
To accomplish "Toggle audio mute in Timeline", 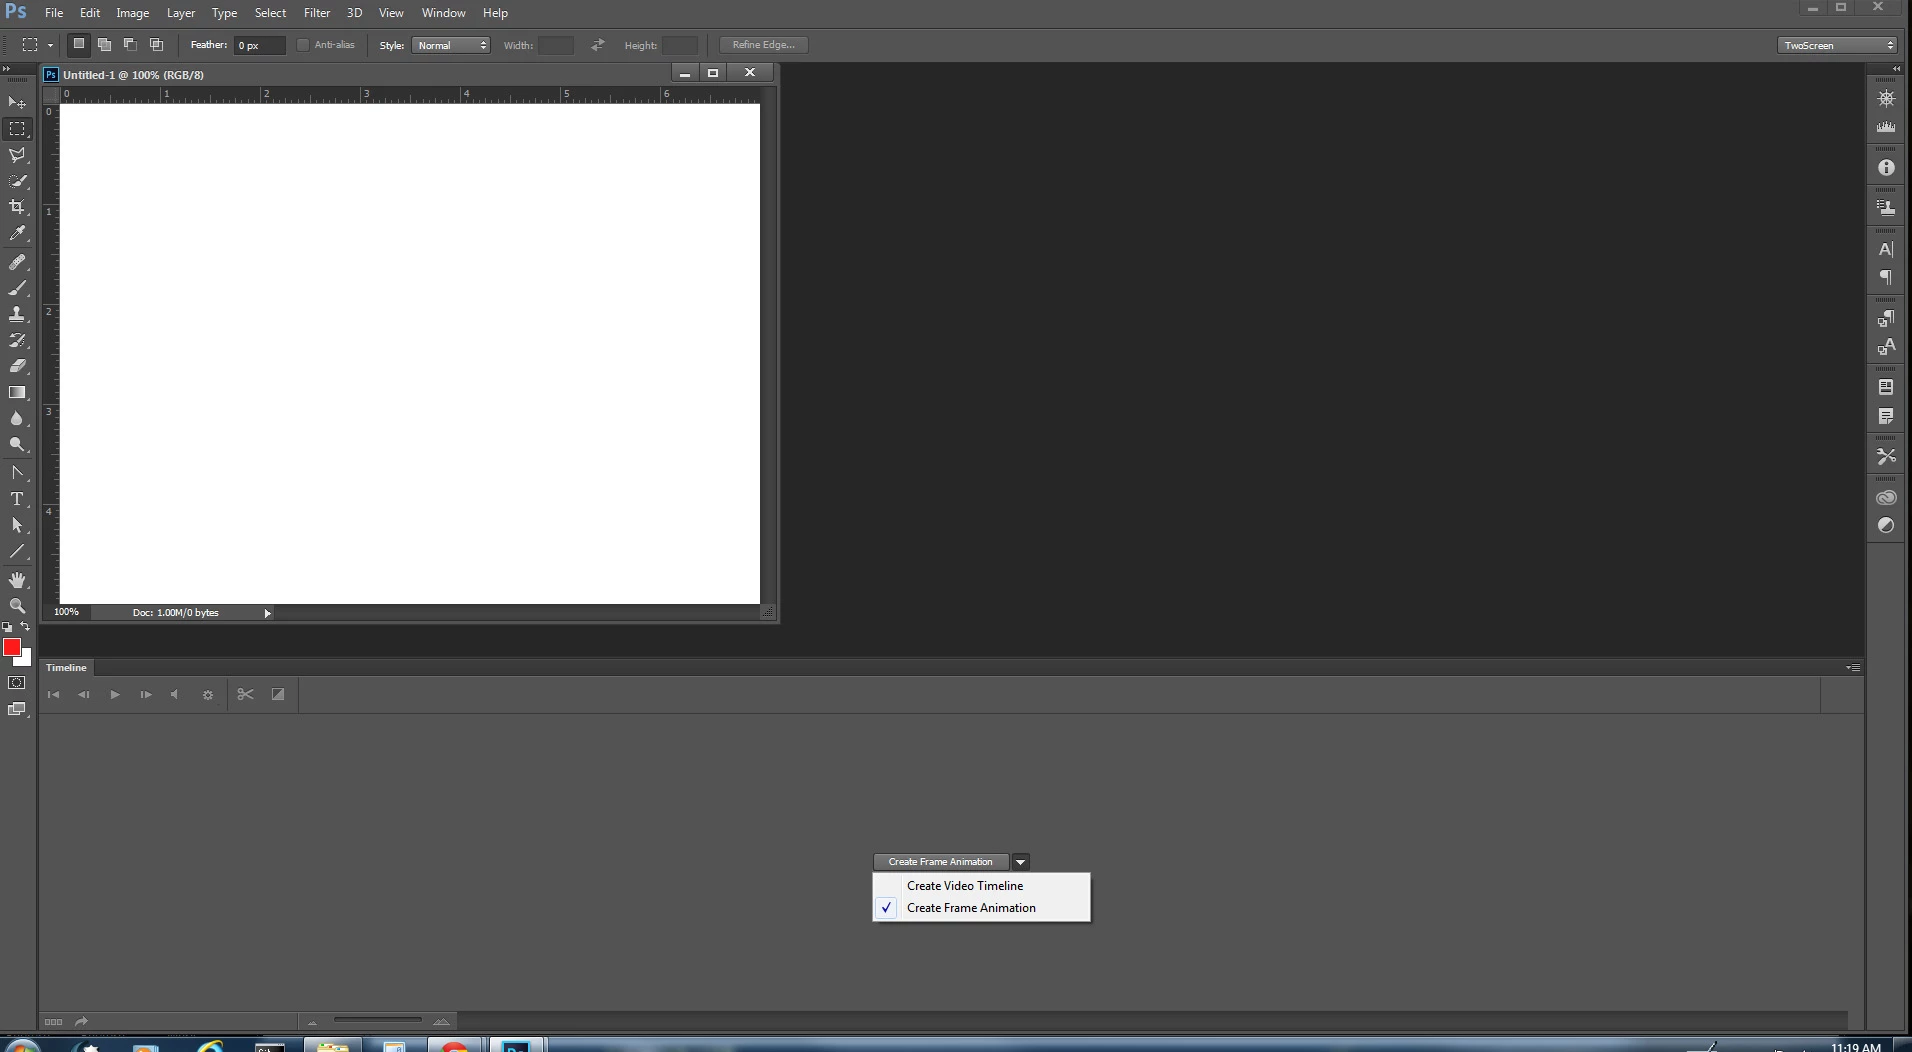I will click(175, 694).
